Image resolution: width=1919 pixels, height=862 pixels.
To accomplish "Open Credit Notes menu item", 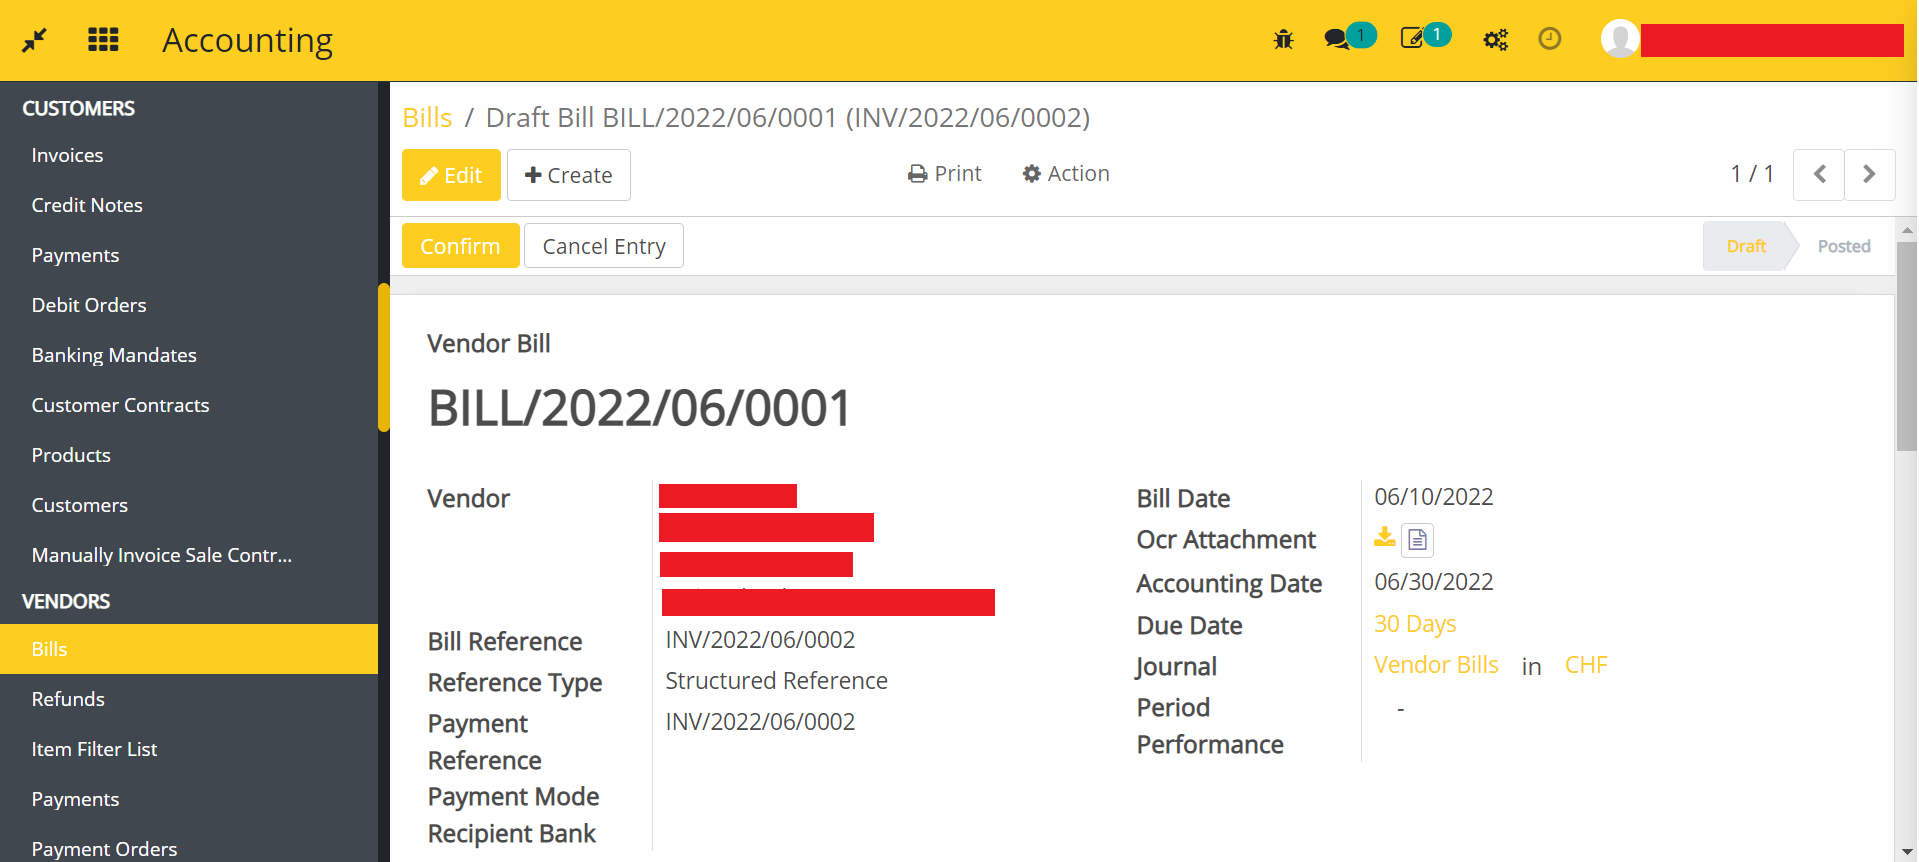I will click(x=87, y=205).
